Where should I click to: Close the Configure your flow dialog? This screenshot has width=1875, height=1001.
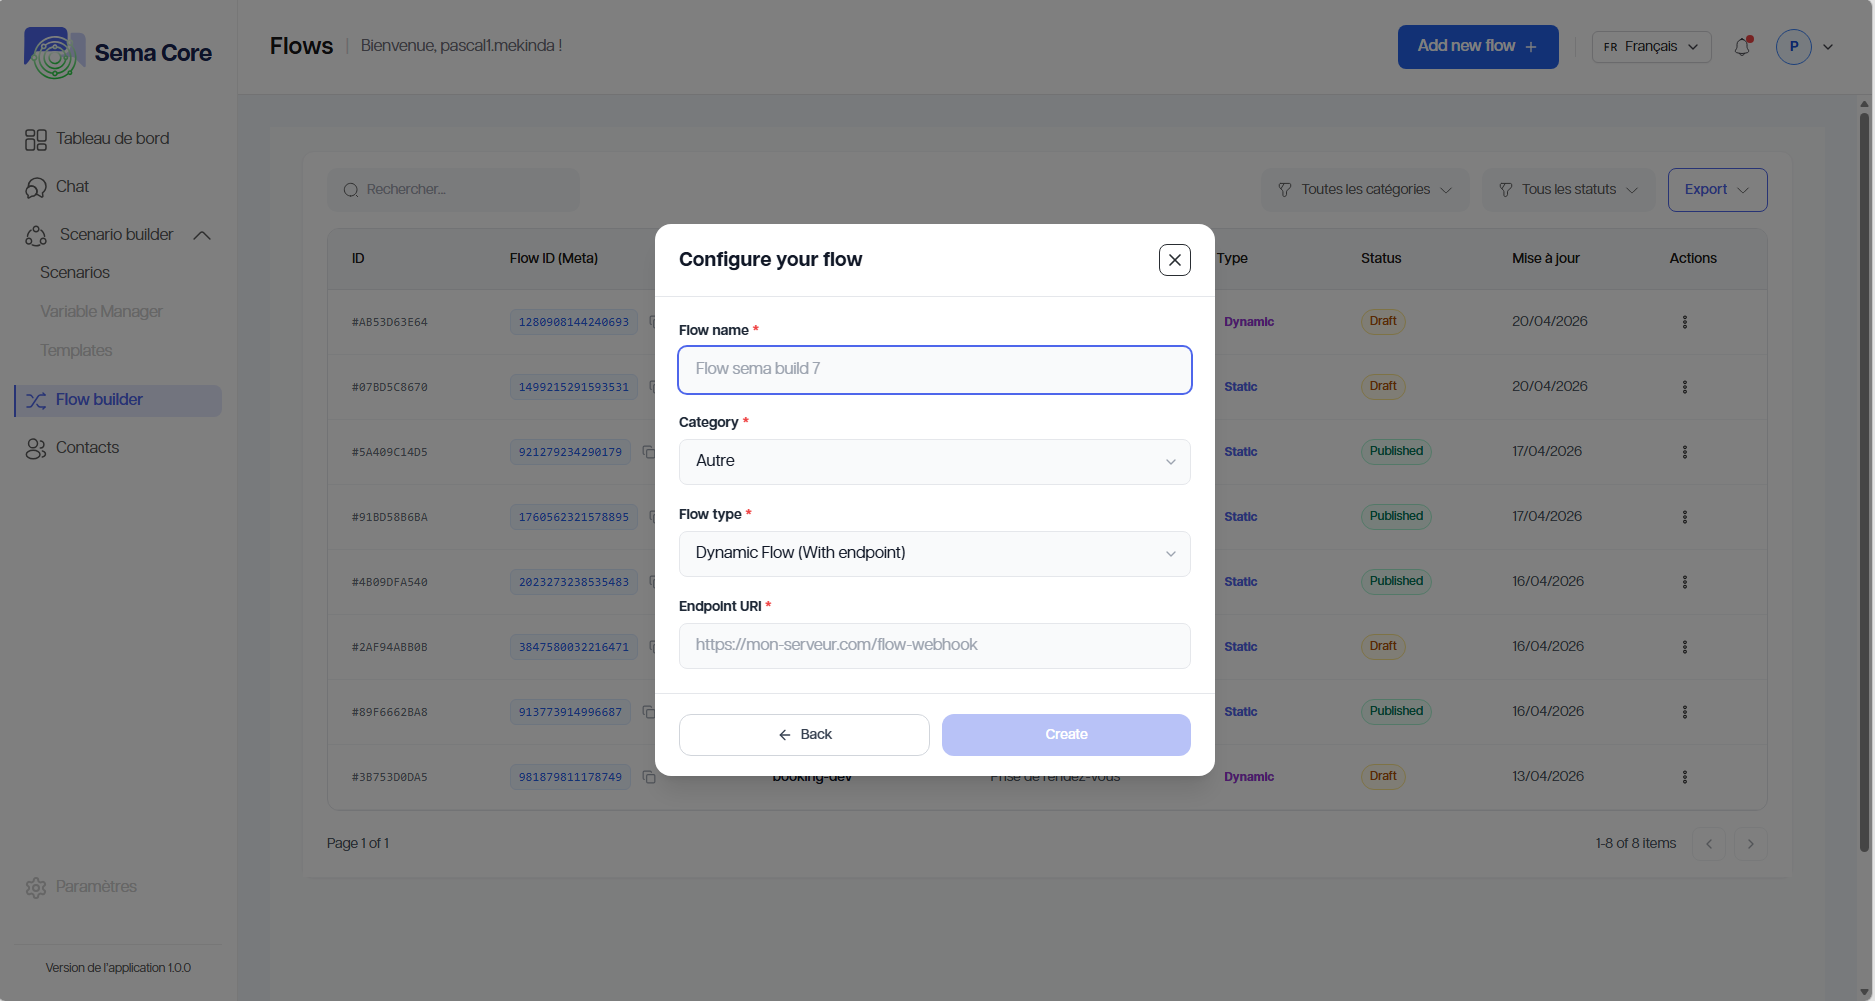click(1174, 260)
